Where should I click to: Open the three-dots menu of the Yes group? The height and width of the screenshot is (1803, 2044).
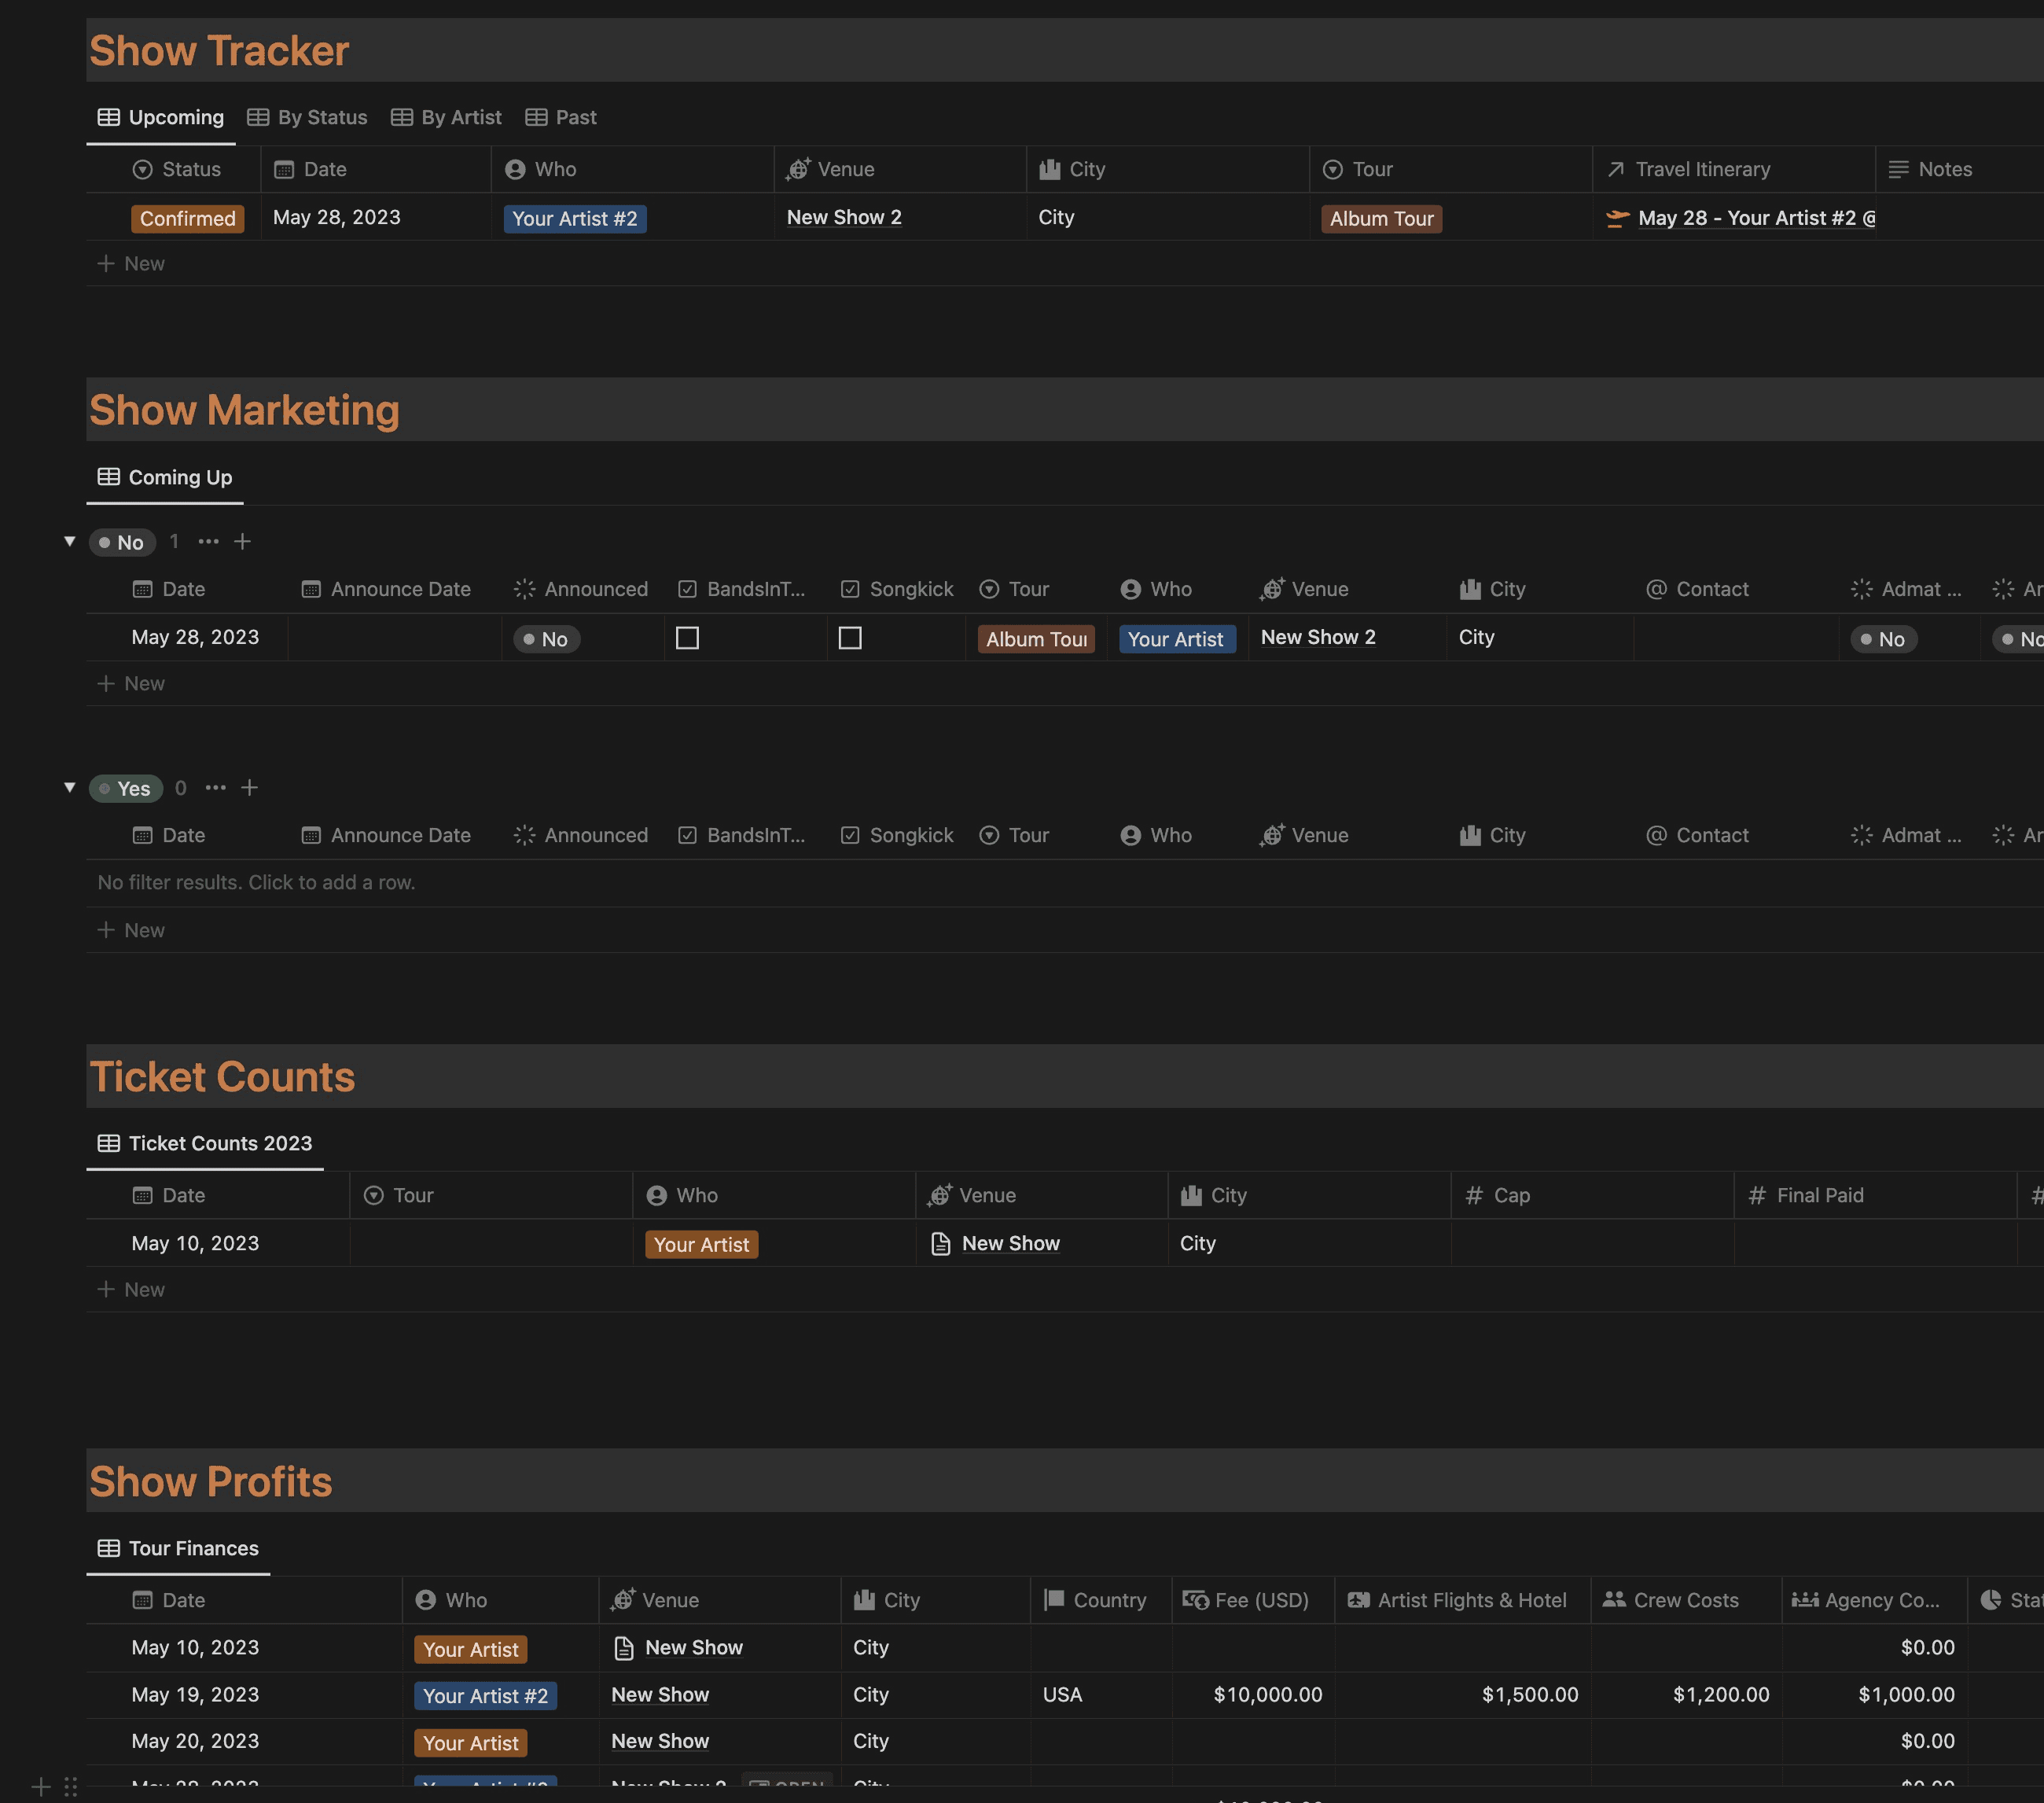point(215,788)
